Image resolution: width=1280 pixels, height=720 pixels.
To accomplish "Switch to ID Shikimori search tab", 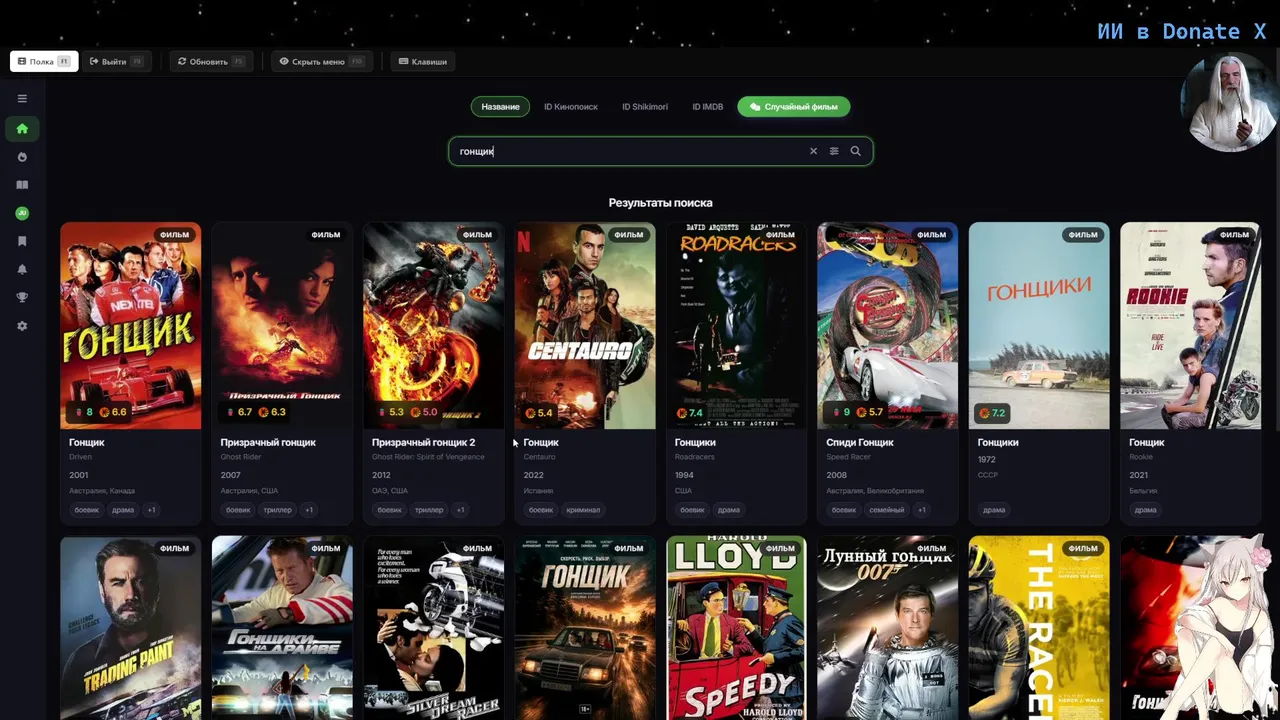I will (645, 107).
